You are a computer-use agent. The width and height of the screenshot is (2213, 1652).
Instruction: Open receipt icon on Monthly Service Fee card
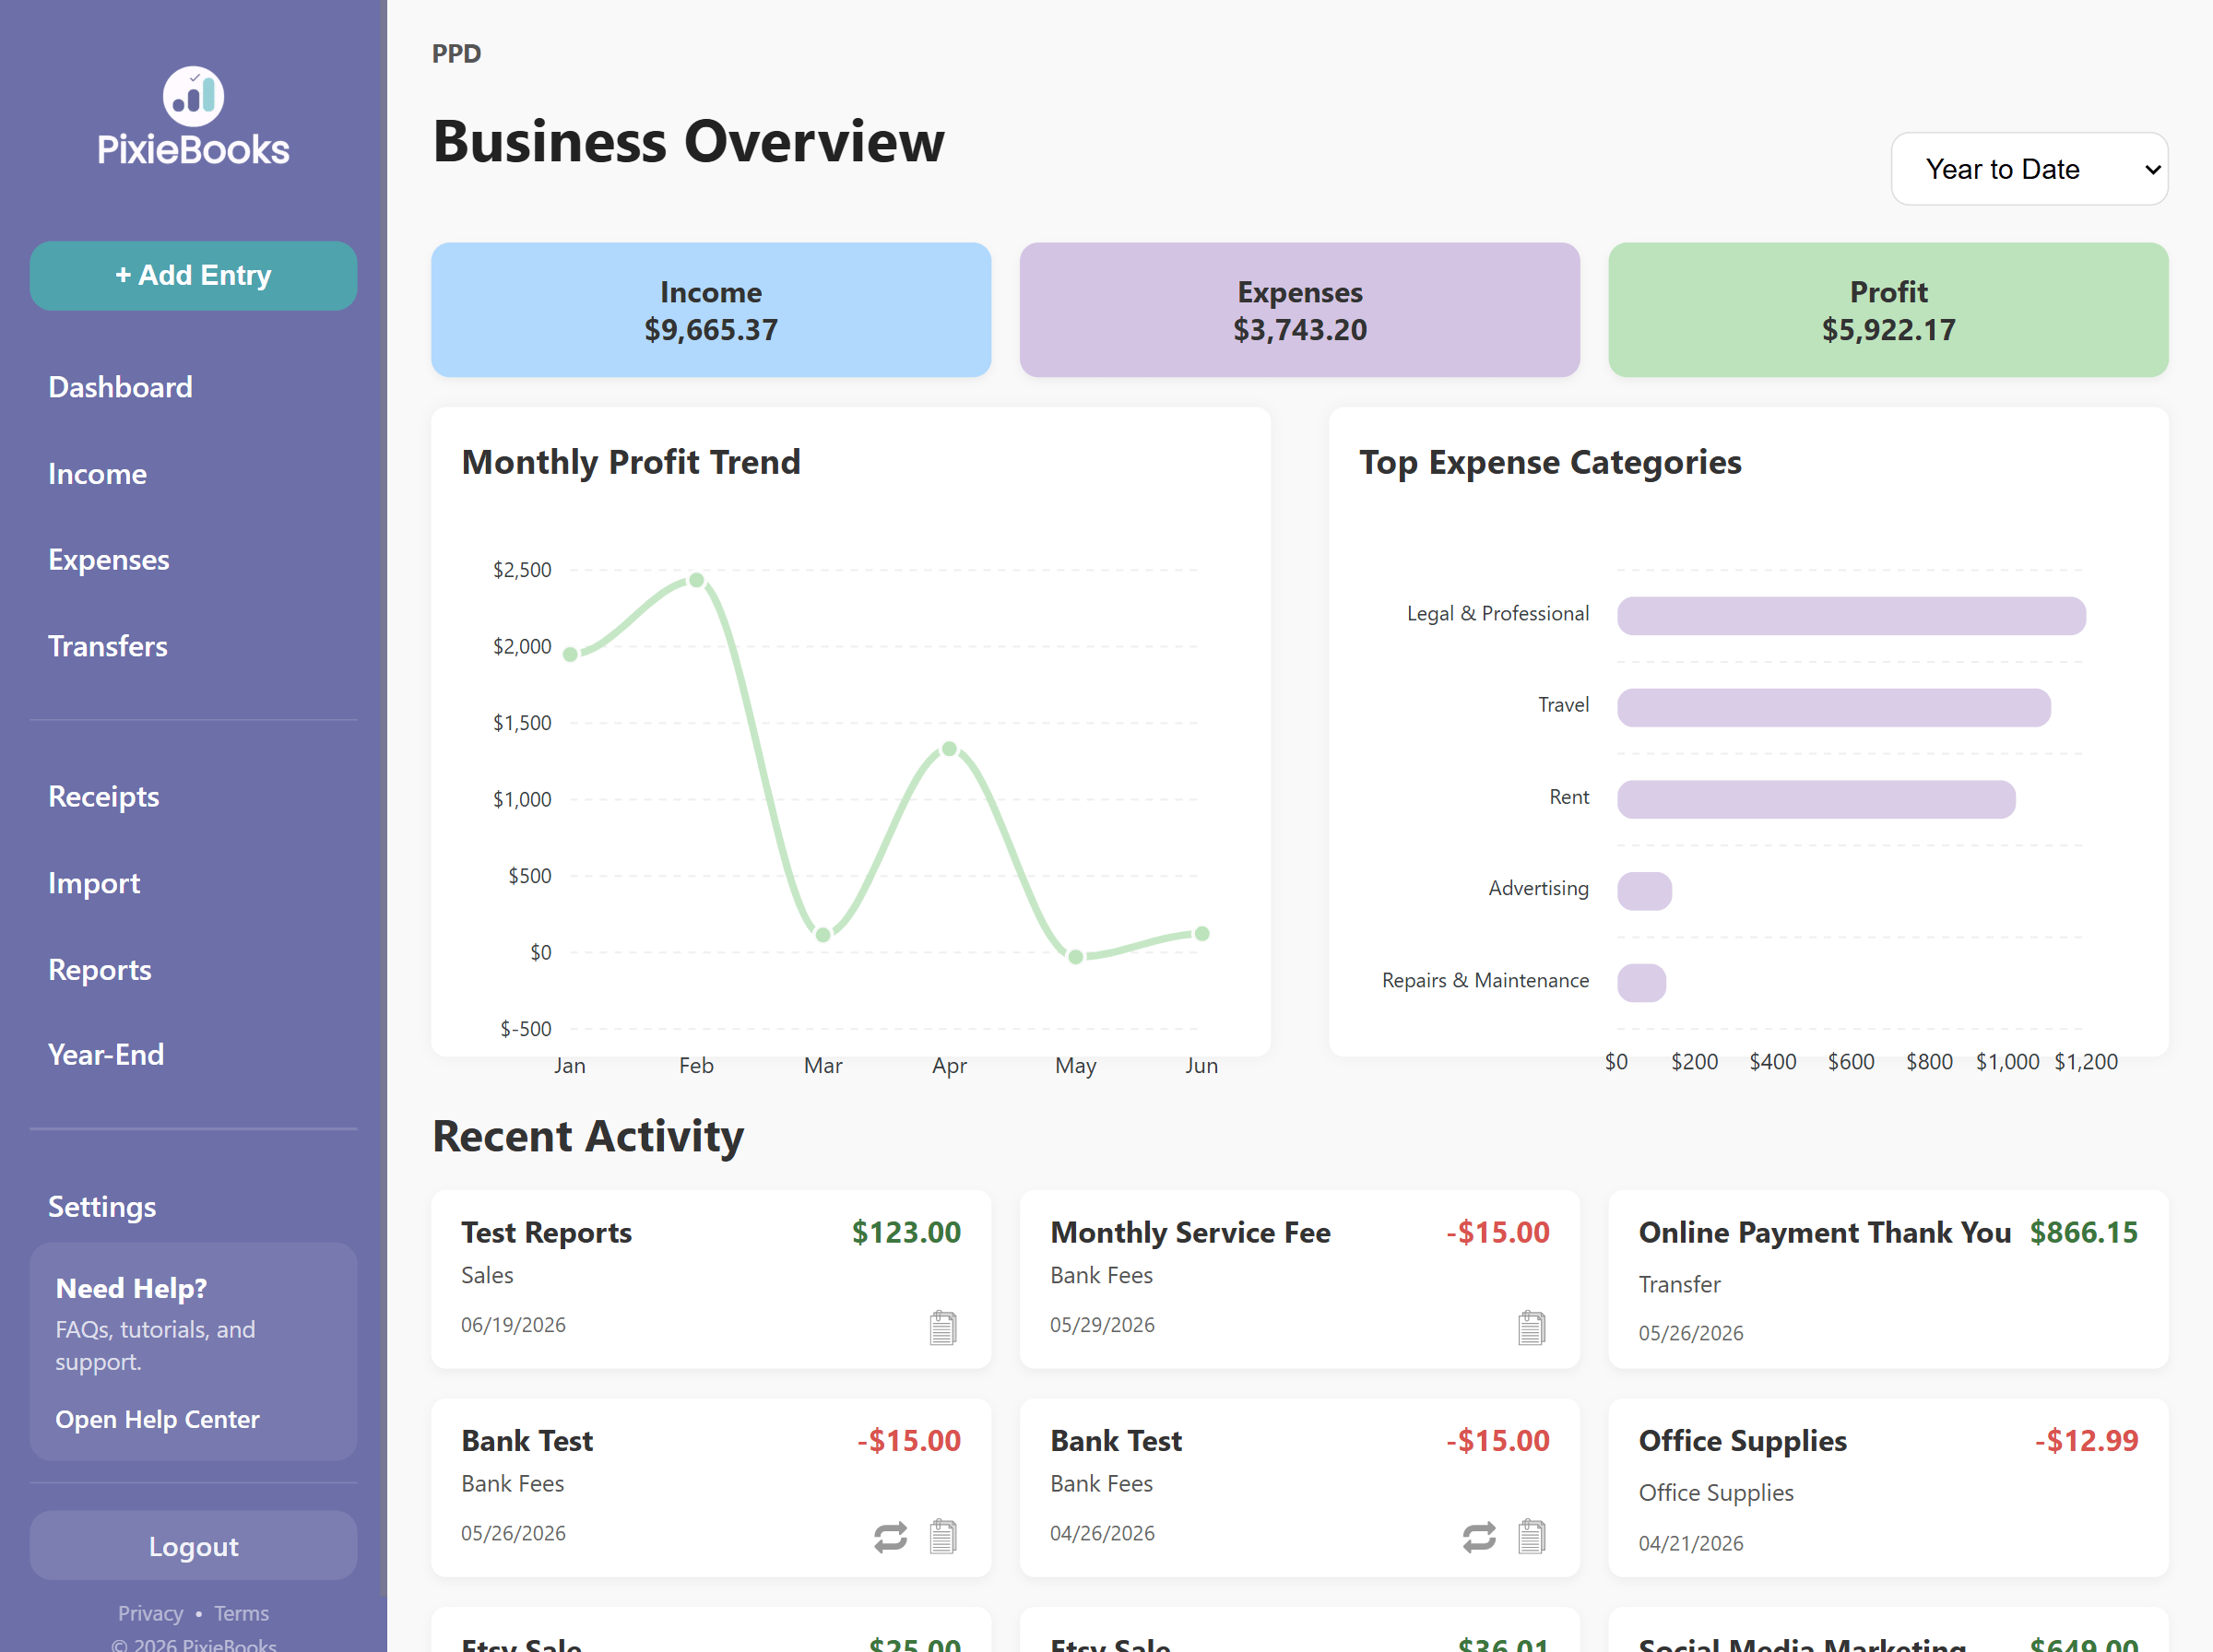coord(1531,1328)
